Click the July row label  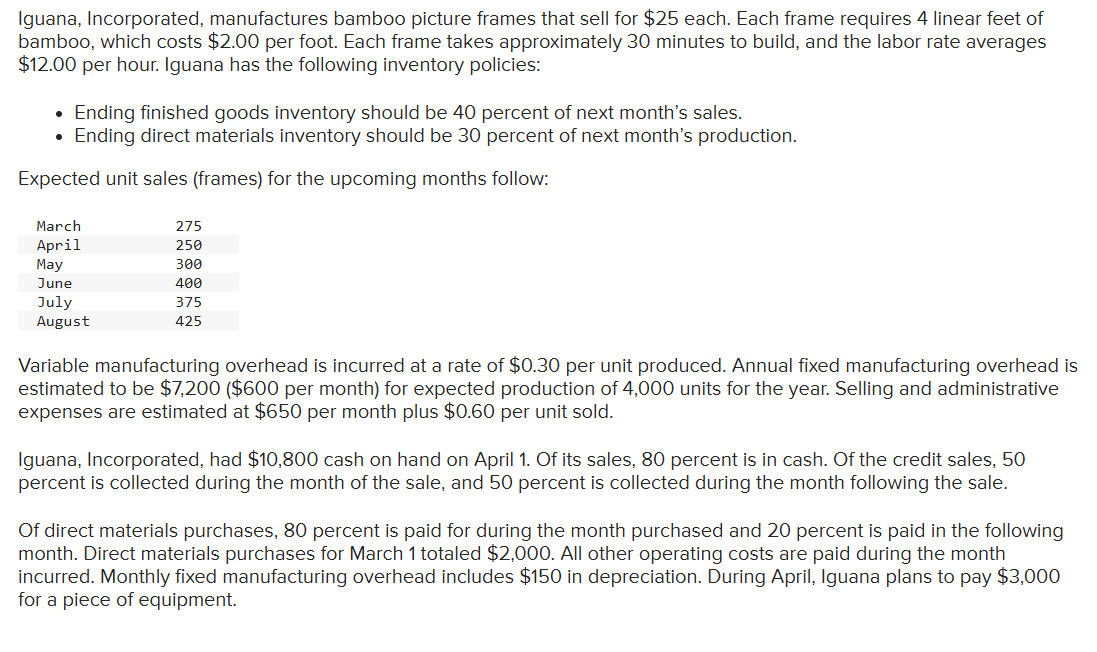(x=55, y=302)
